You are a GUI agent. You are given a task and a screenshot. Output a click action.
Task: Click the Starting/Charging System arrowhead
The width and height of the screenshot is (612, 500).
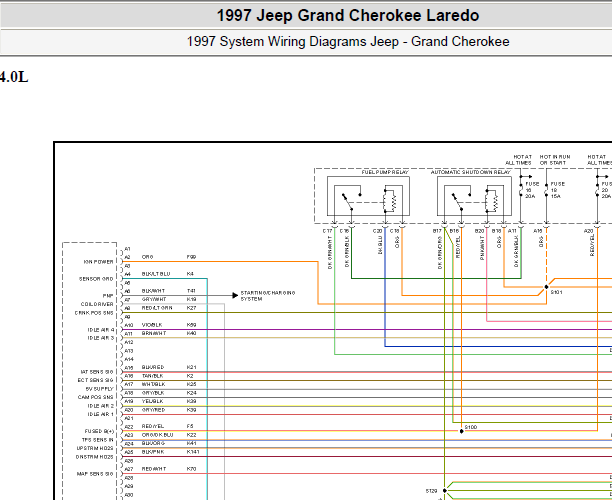click(x=235, y=295)
